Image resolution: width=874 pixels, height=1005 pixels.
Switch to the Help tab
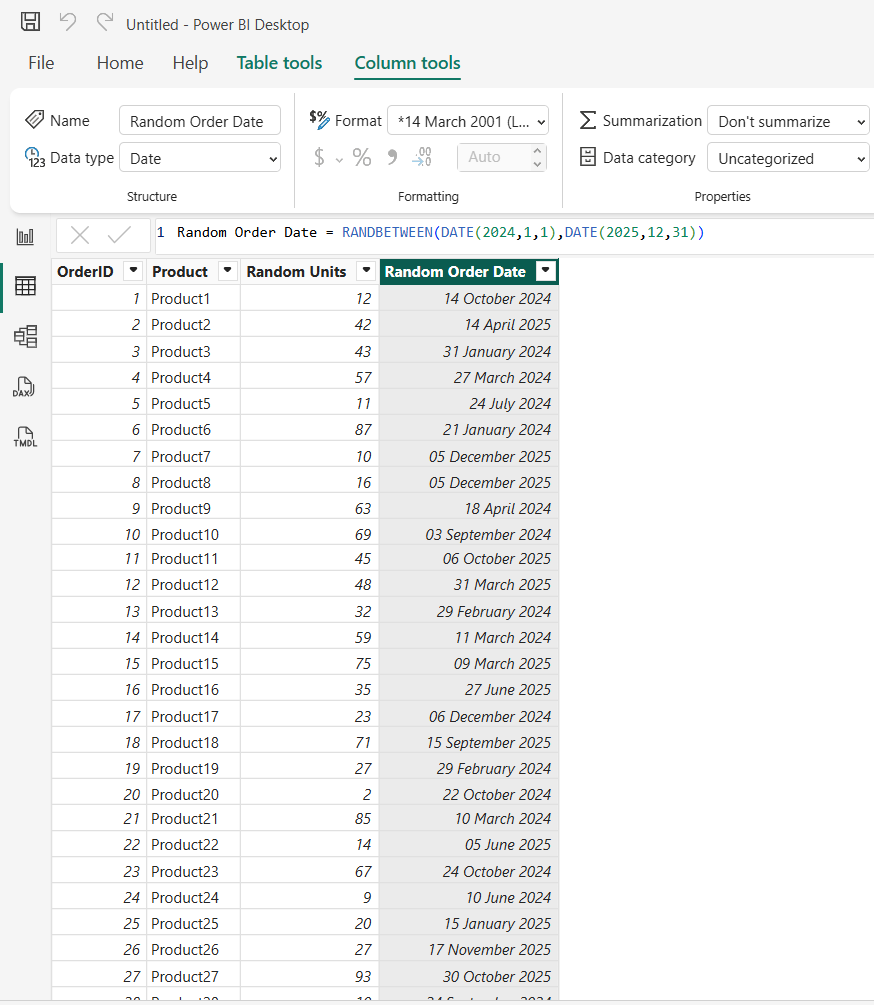190,63
